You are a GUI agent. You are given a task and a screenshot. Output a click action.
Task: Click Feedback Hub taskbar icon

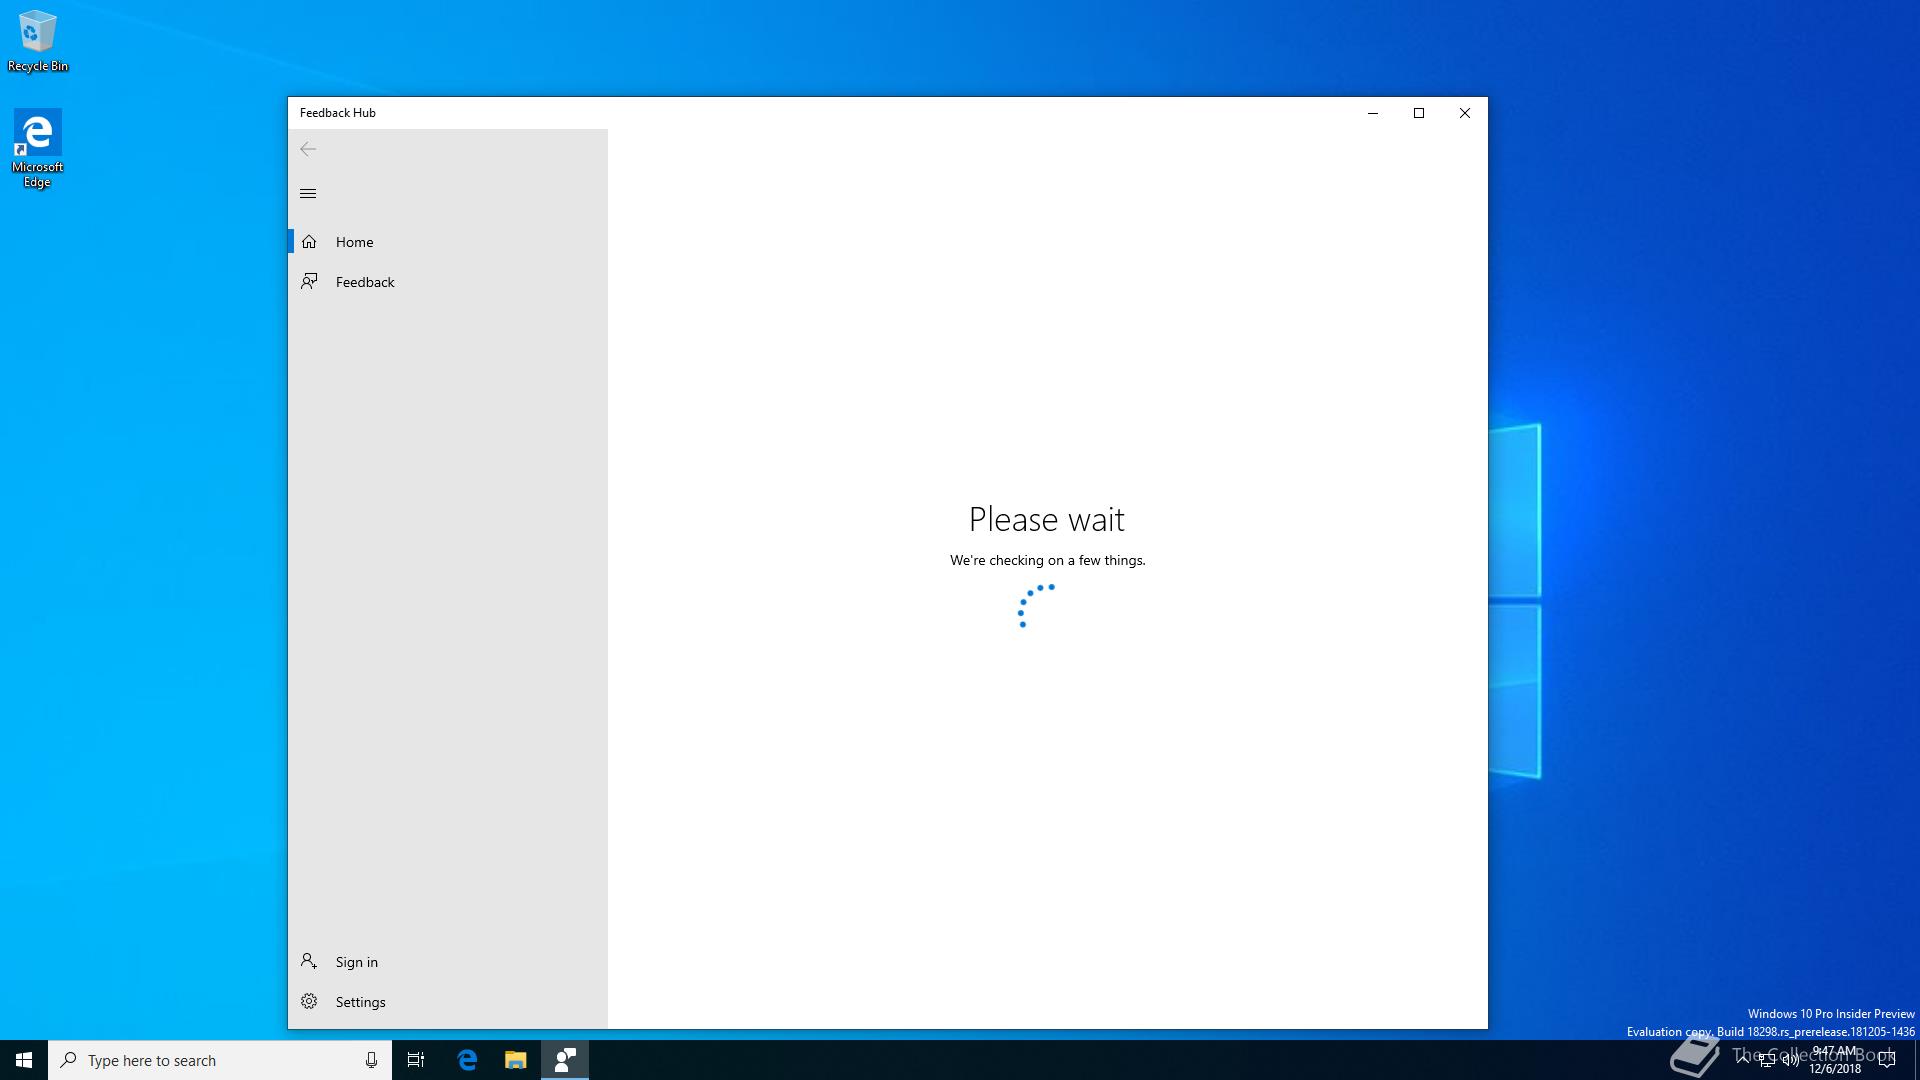point(565,1060)
